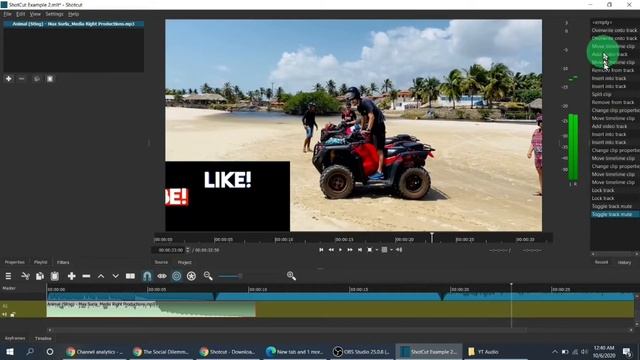This screenshot has height=360, width=640.
Task: Open the View menu
Action: pos(35,14)
